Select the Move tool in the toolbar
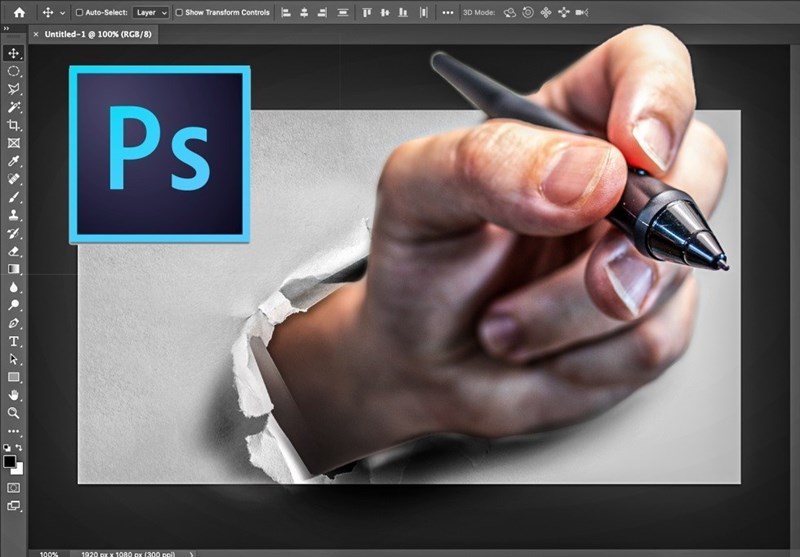Image resolution: width=800 pixels, height=557 pixels. [13, 53]
